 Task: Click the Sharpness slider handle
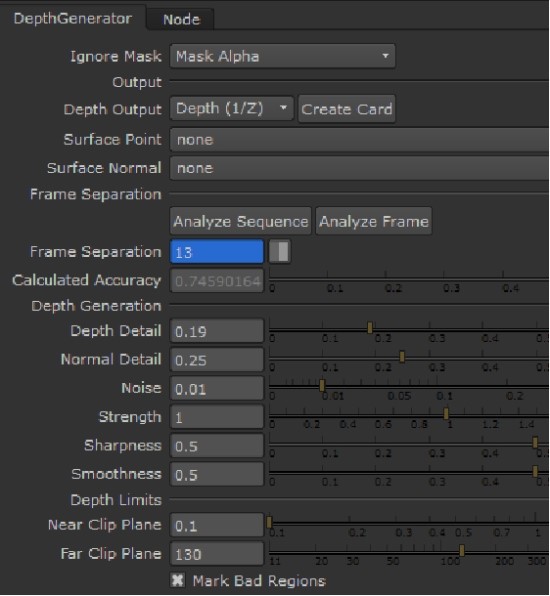coord(535,442)
